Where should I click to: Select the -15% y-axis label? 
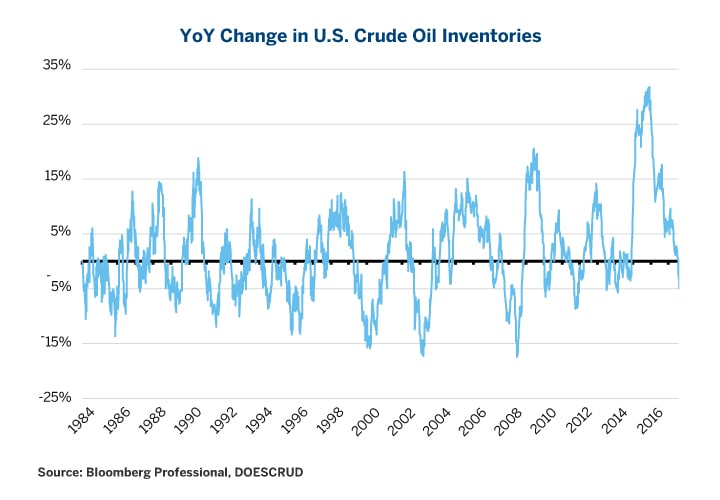[56, 342]
